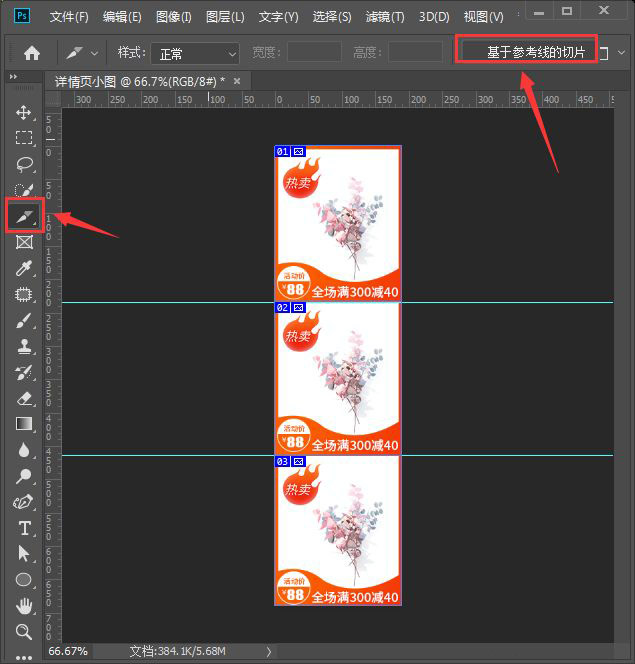Open the 文字(Y) menu
The image size is (635, 664).
coord(278,17)
